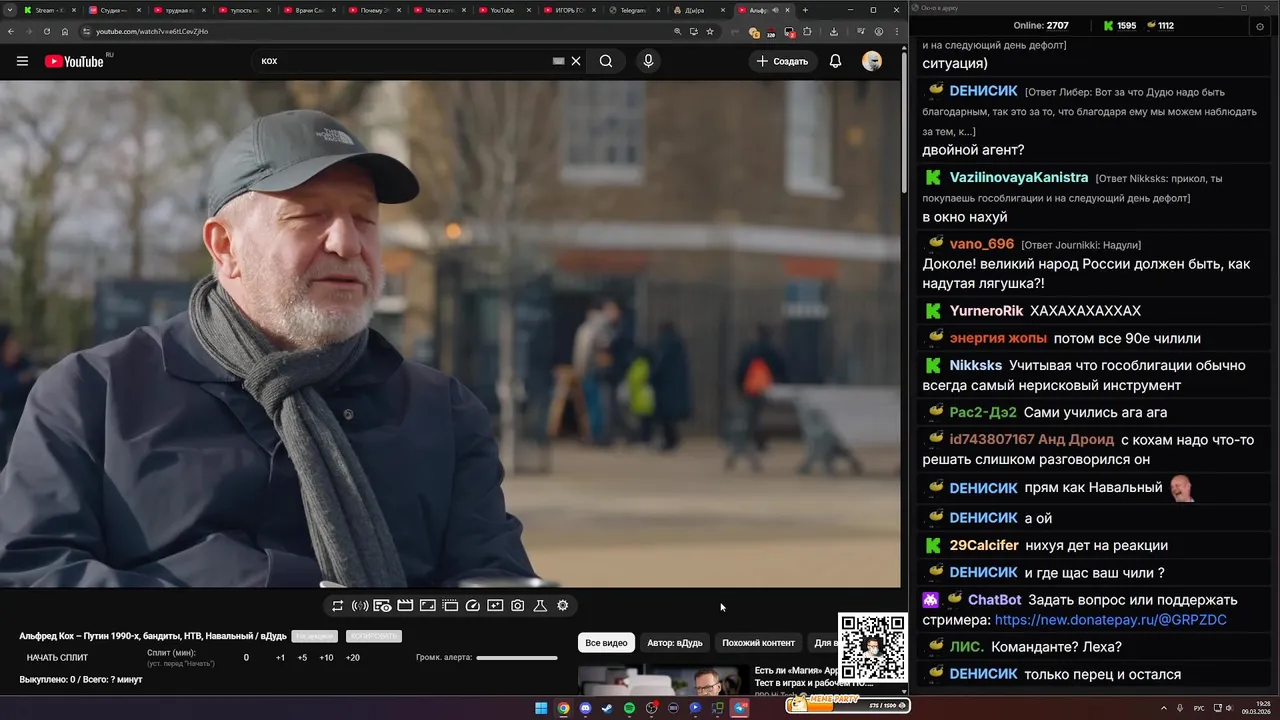Add +5 minutes to split
The image size is (1280, 720).
pyautogui.click(x=302, y=657)
